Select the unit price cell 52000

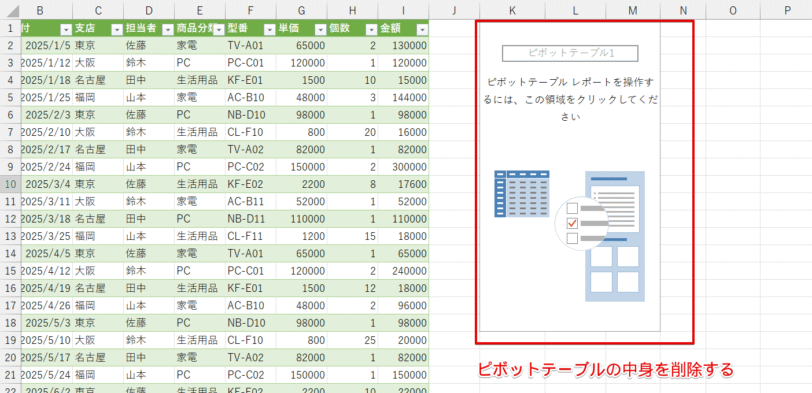301,201
